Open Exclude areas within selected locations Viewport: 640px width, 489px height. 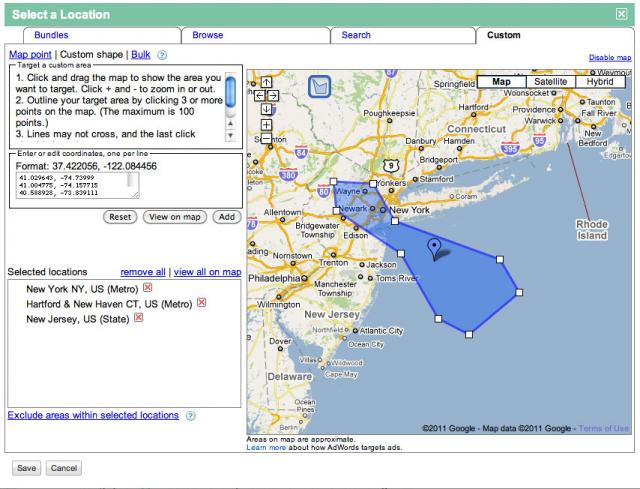click(x=93, y=415)
